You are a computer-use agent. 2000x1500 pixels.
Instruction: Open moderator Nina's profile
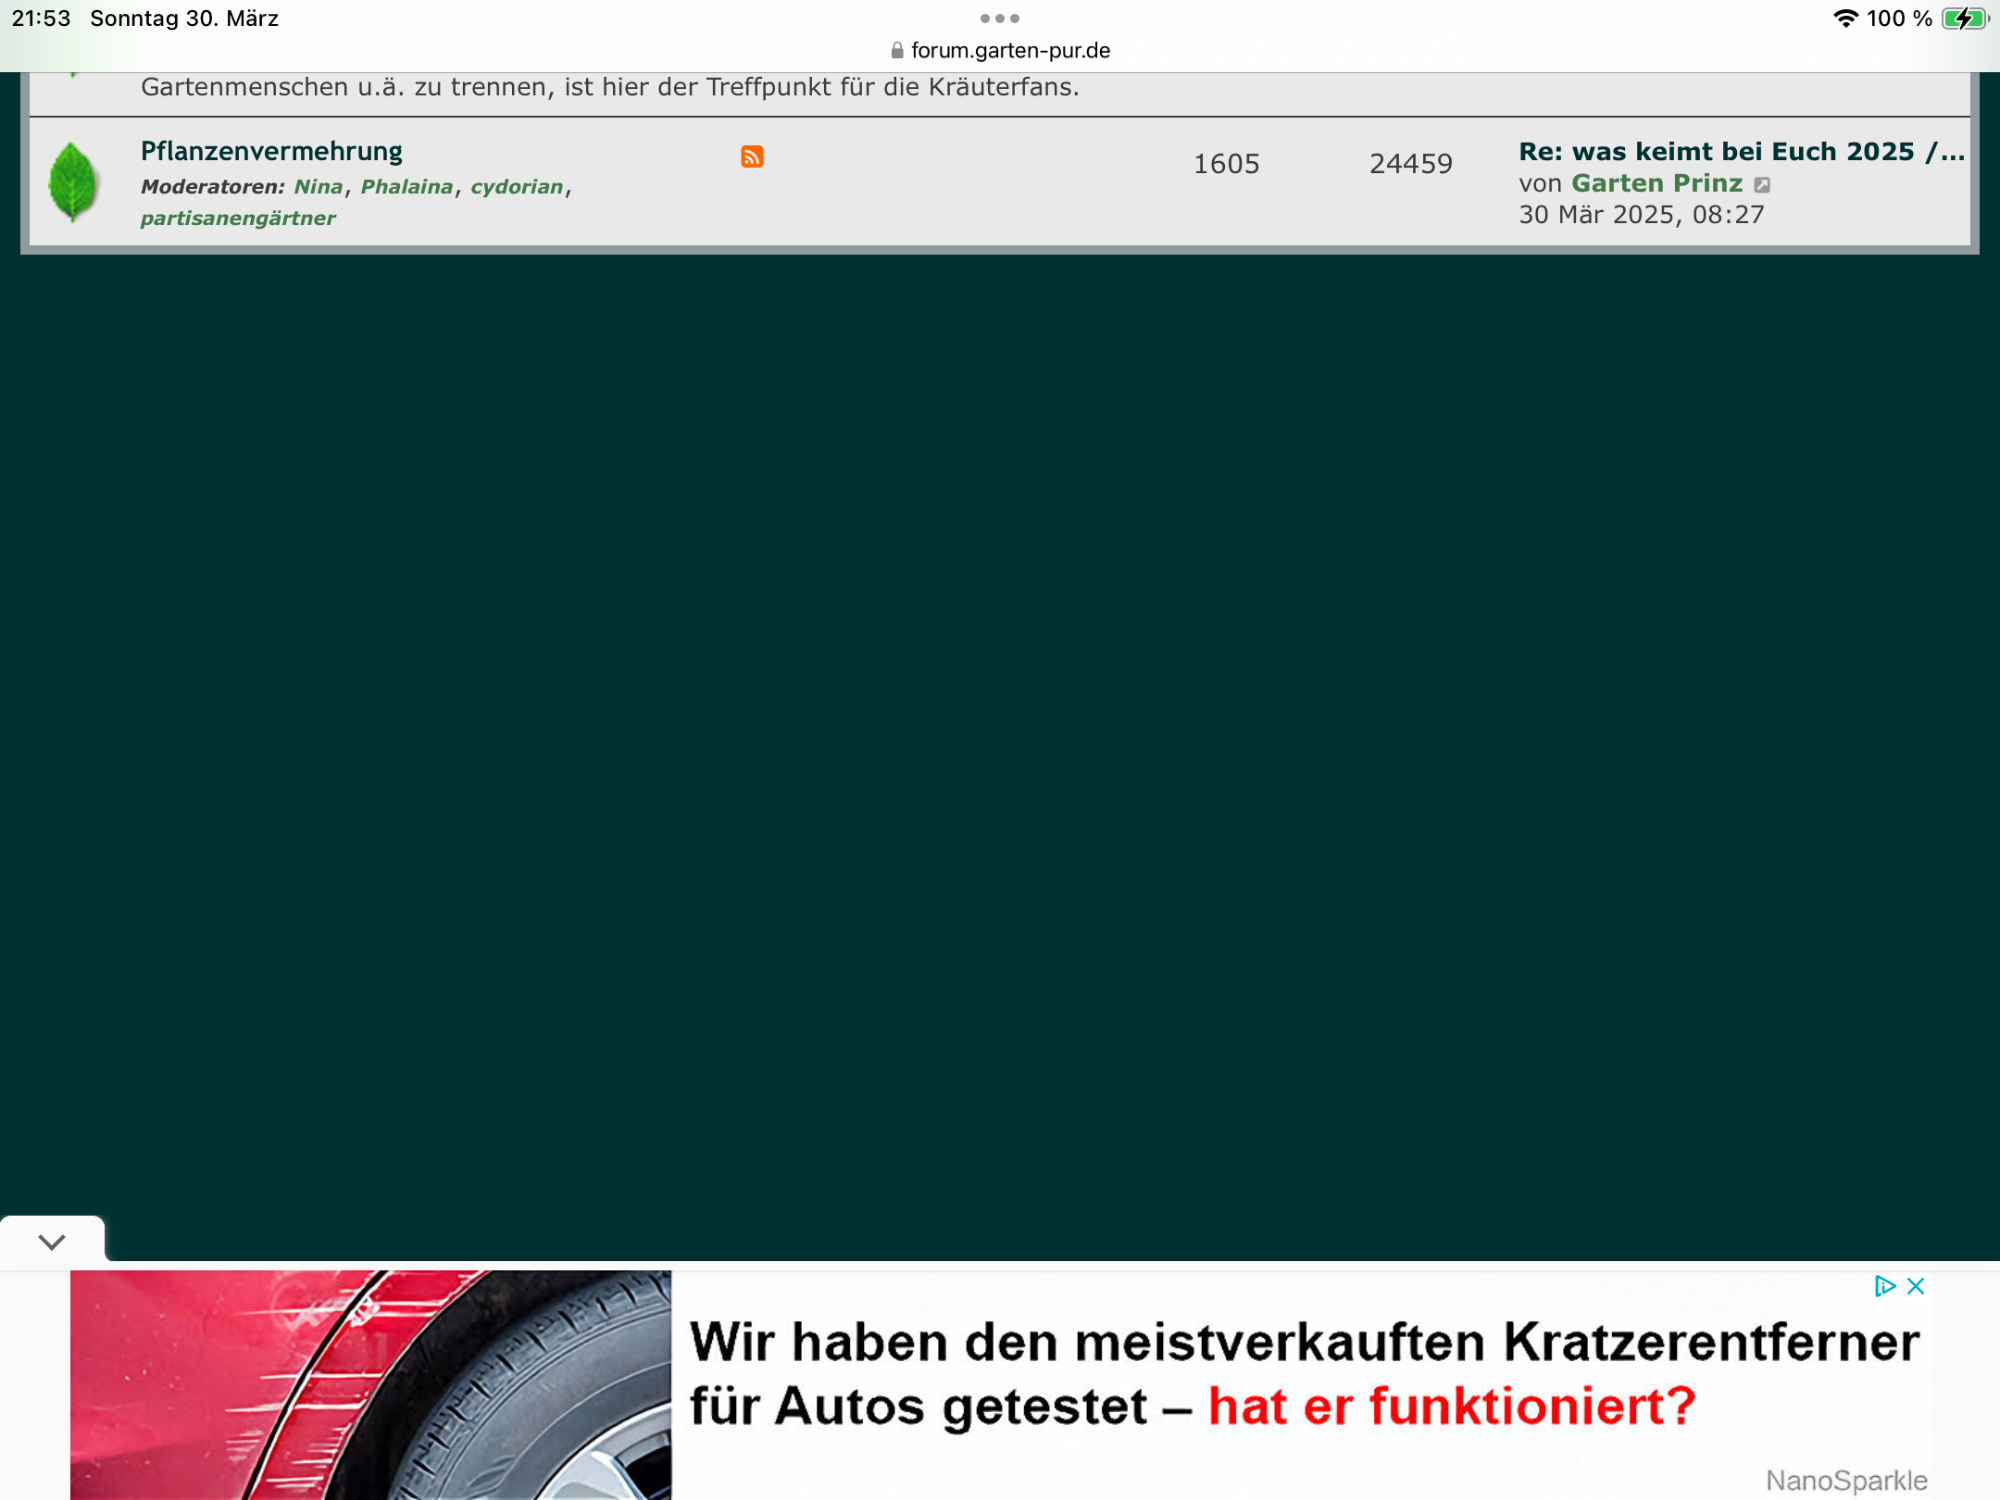(x=318, y=187)
